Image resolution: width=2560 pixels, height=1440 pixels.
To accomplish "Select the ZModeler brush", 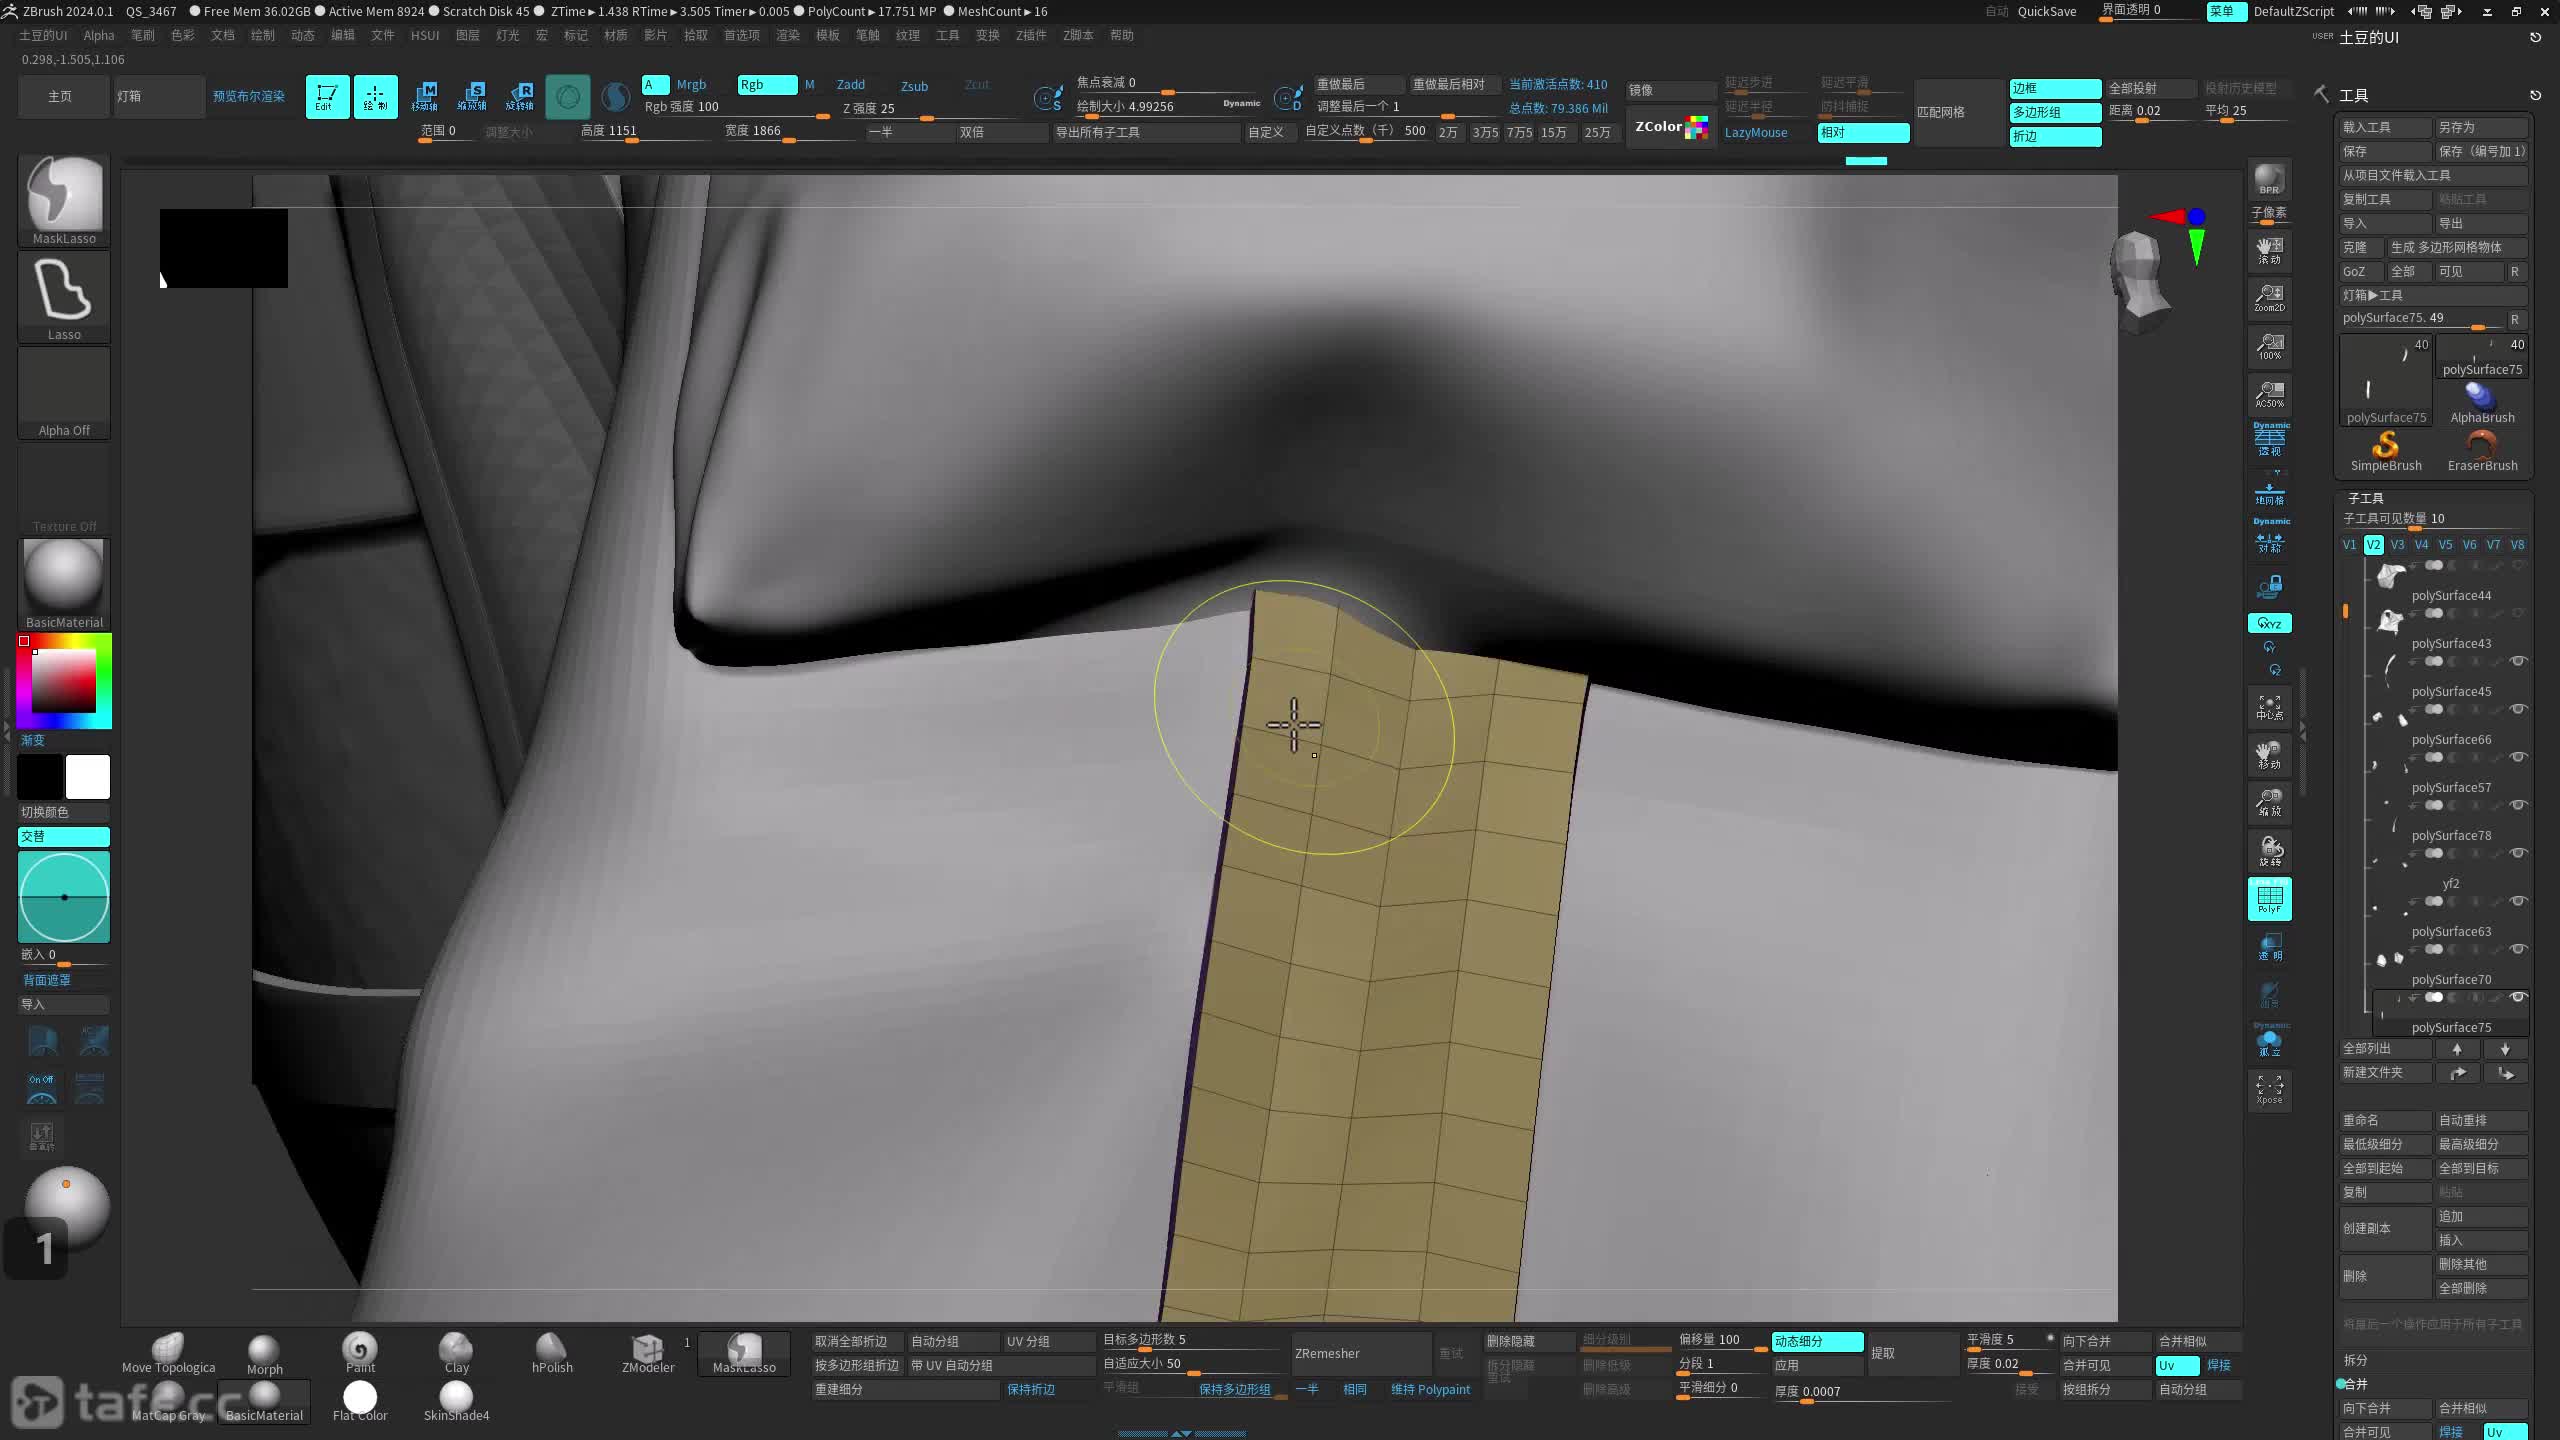I will (648, 1353).
